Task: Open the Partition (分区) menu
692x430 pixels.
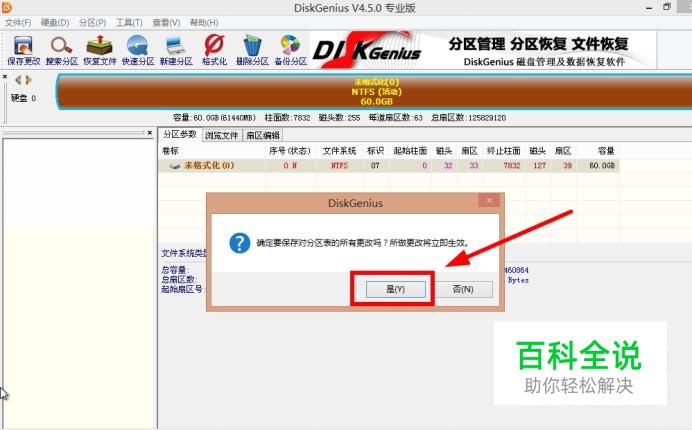Action: (92, 23)
